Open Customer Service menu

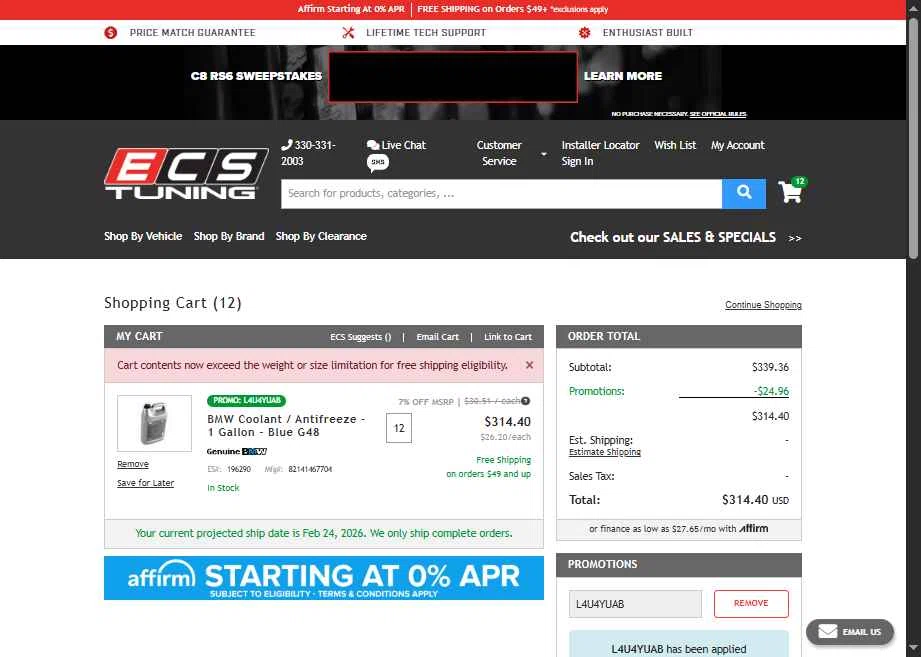499,153
